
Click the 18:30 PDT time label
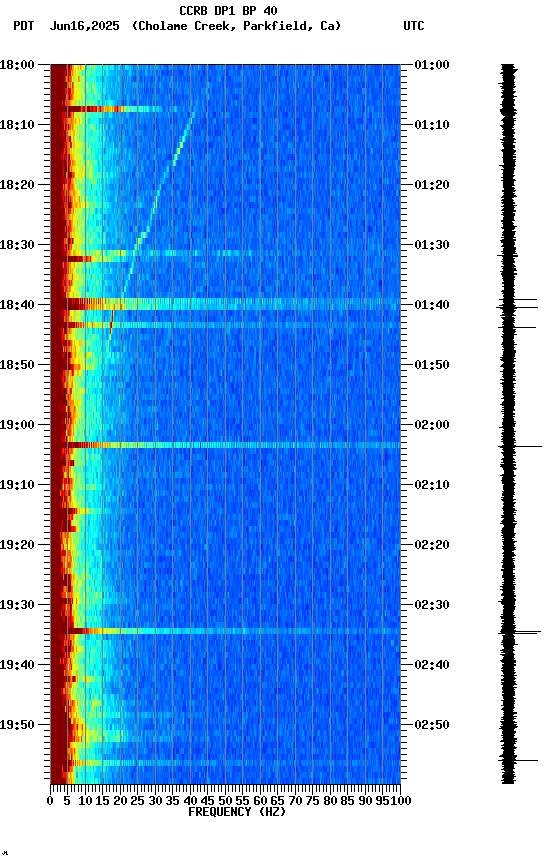coord(17,245)
